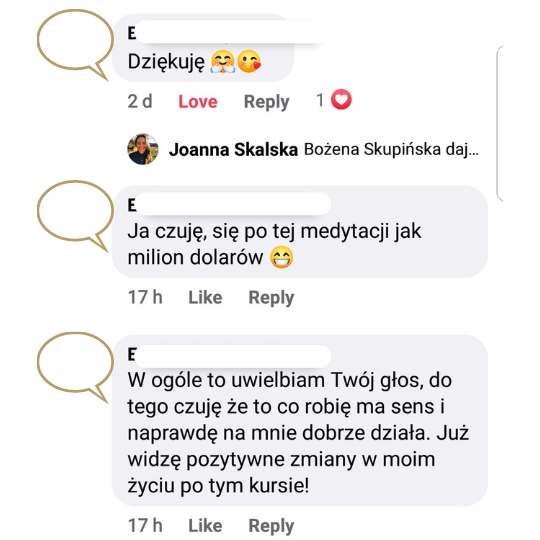
Task: Click the bottom speech bubble avatar icon
Action: click(x=75, y=367)
